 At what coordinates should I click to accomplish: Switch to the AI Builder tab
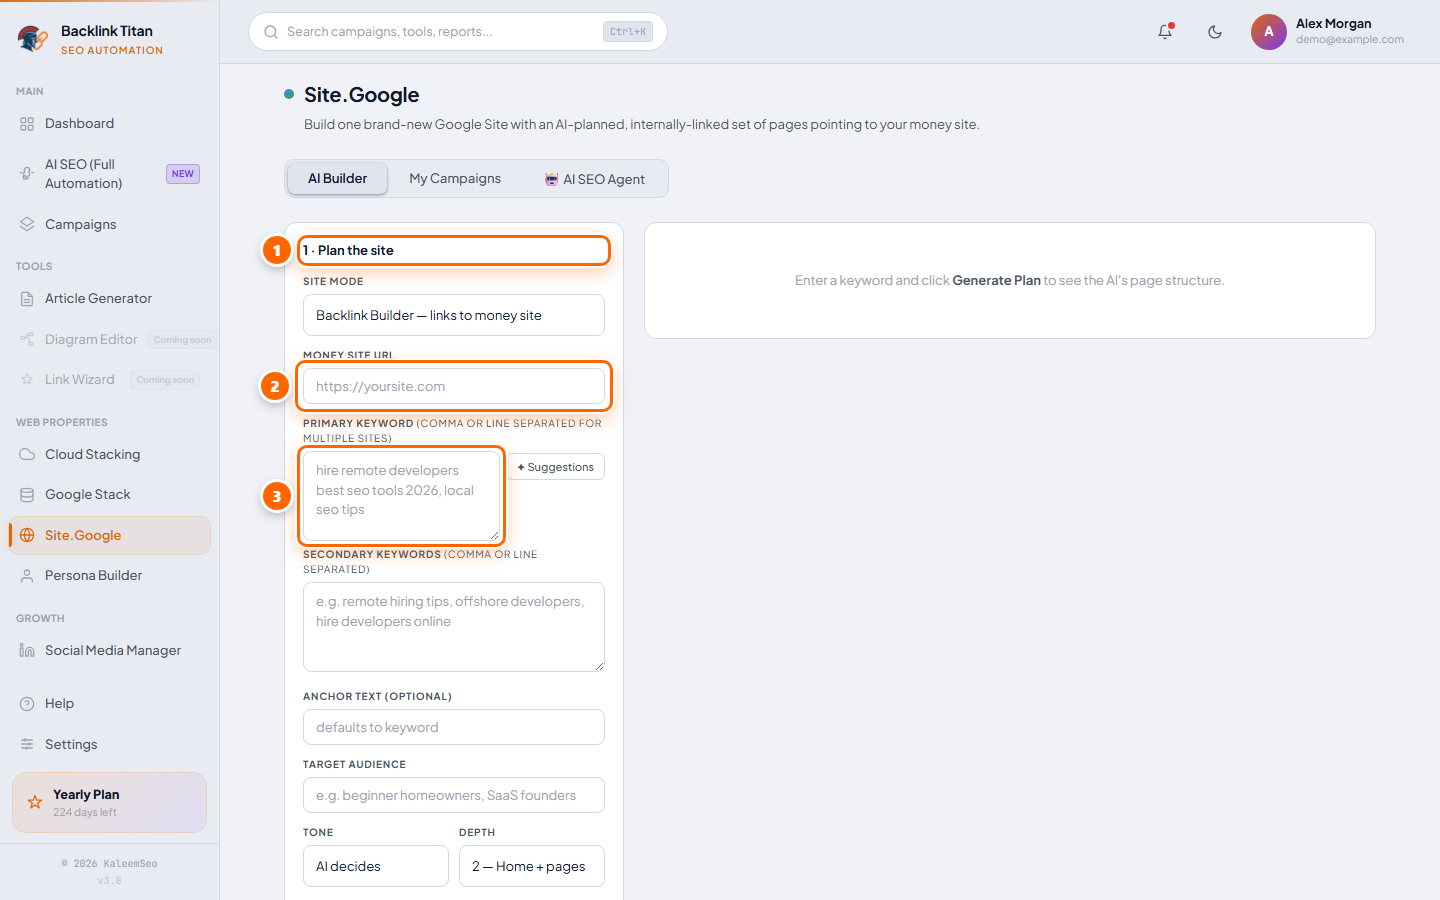pyautogui.click(x=338, y=179)
